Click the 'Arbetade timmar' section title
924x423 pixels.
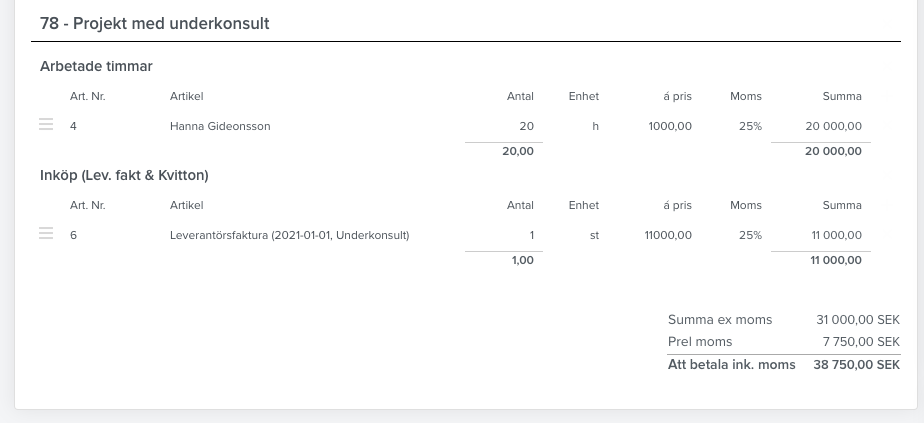tap(96, 66)
